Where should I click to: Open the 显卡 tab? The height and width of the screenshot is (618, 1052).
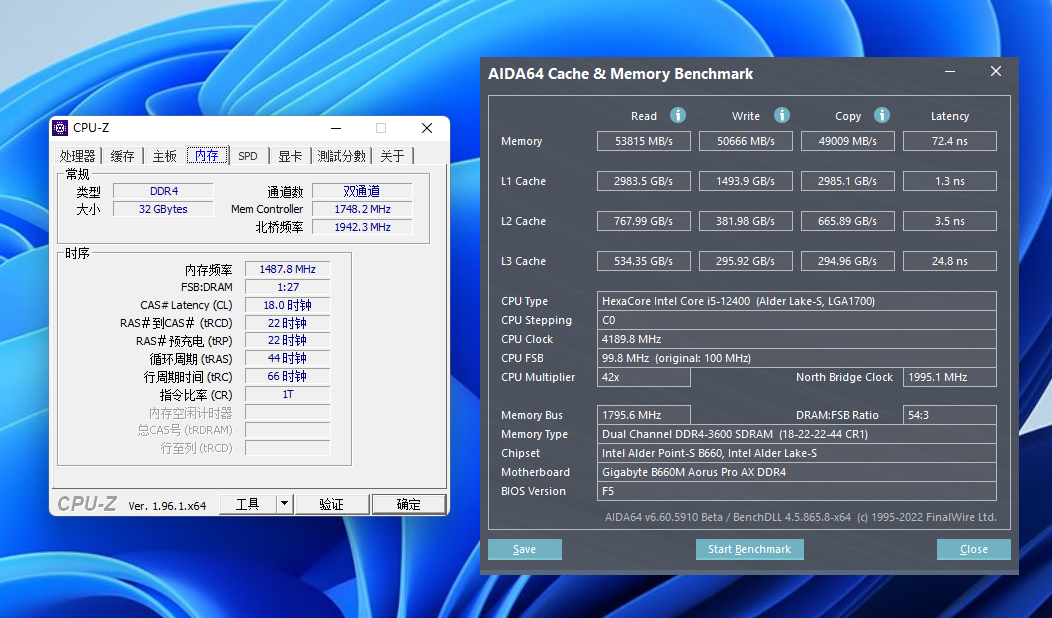[x=290, y=156]
